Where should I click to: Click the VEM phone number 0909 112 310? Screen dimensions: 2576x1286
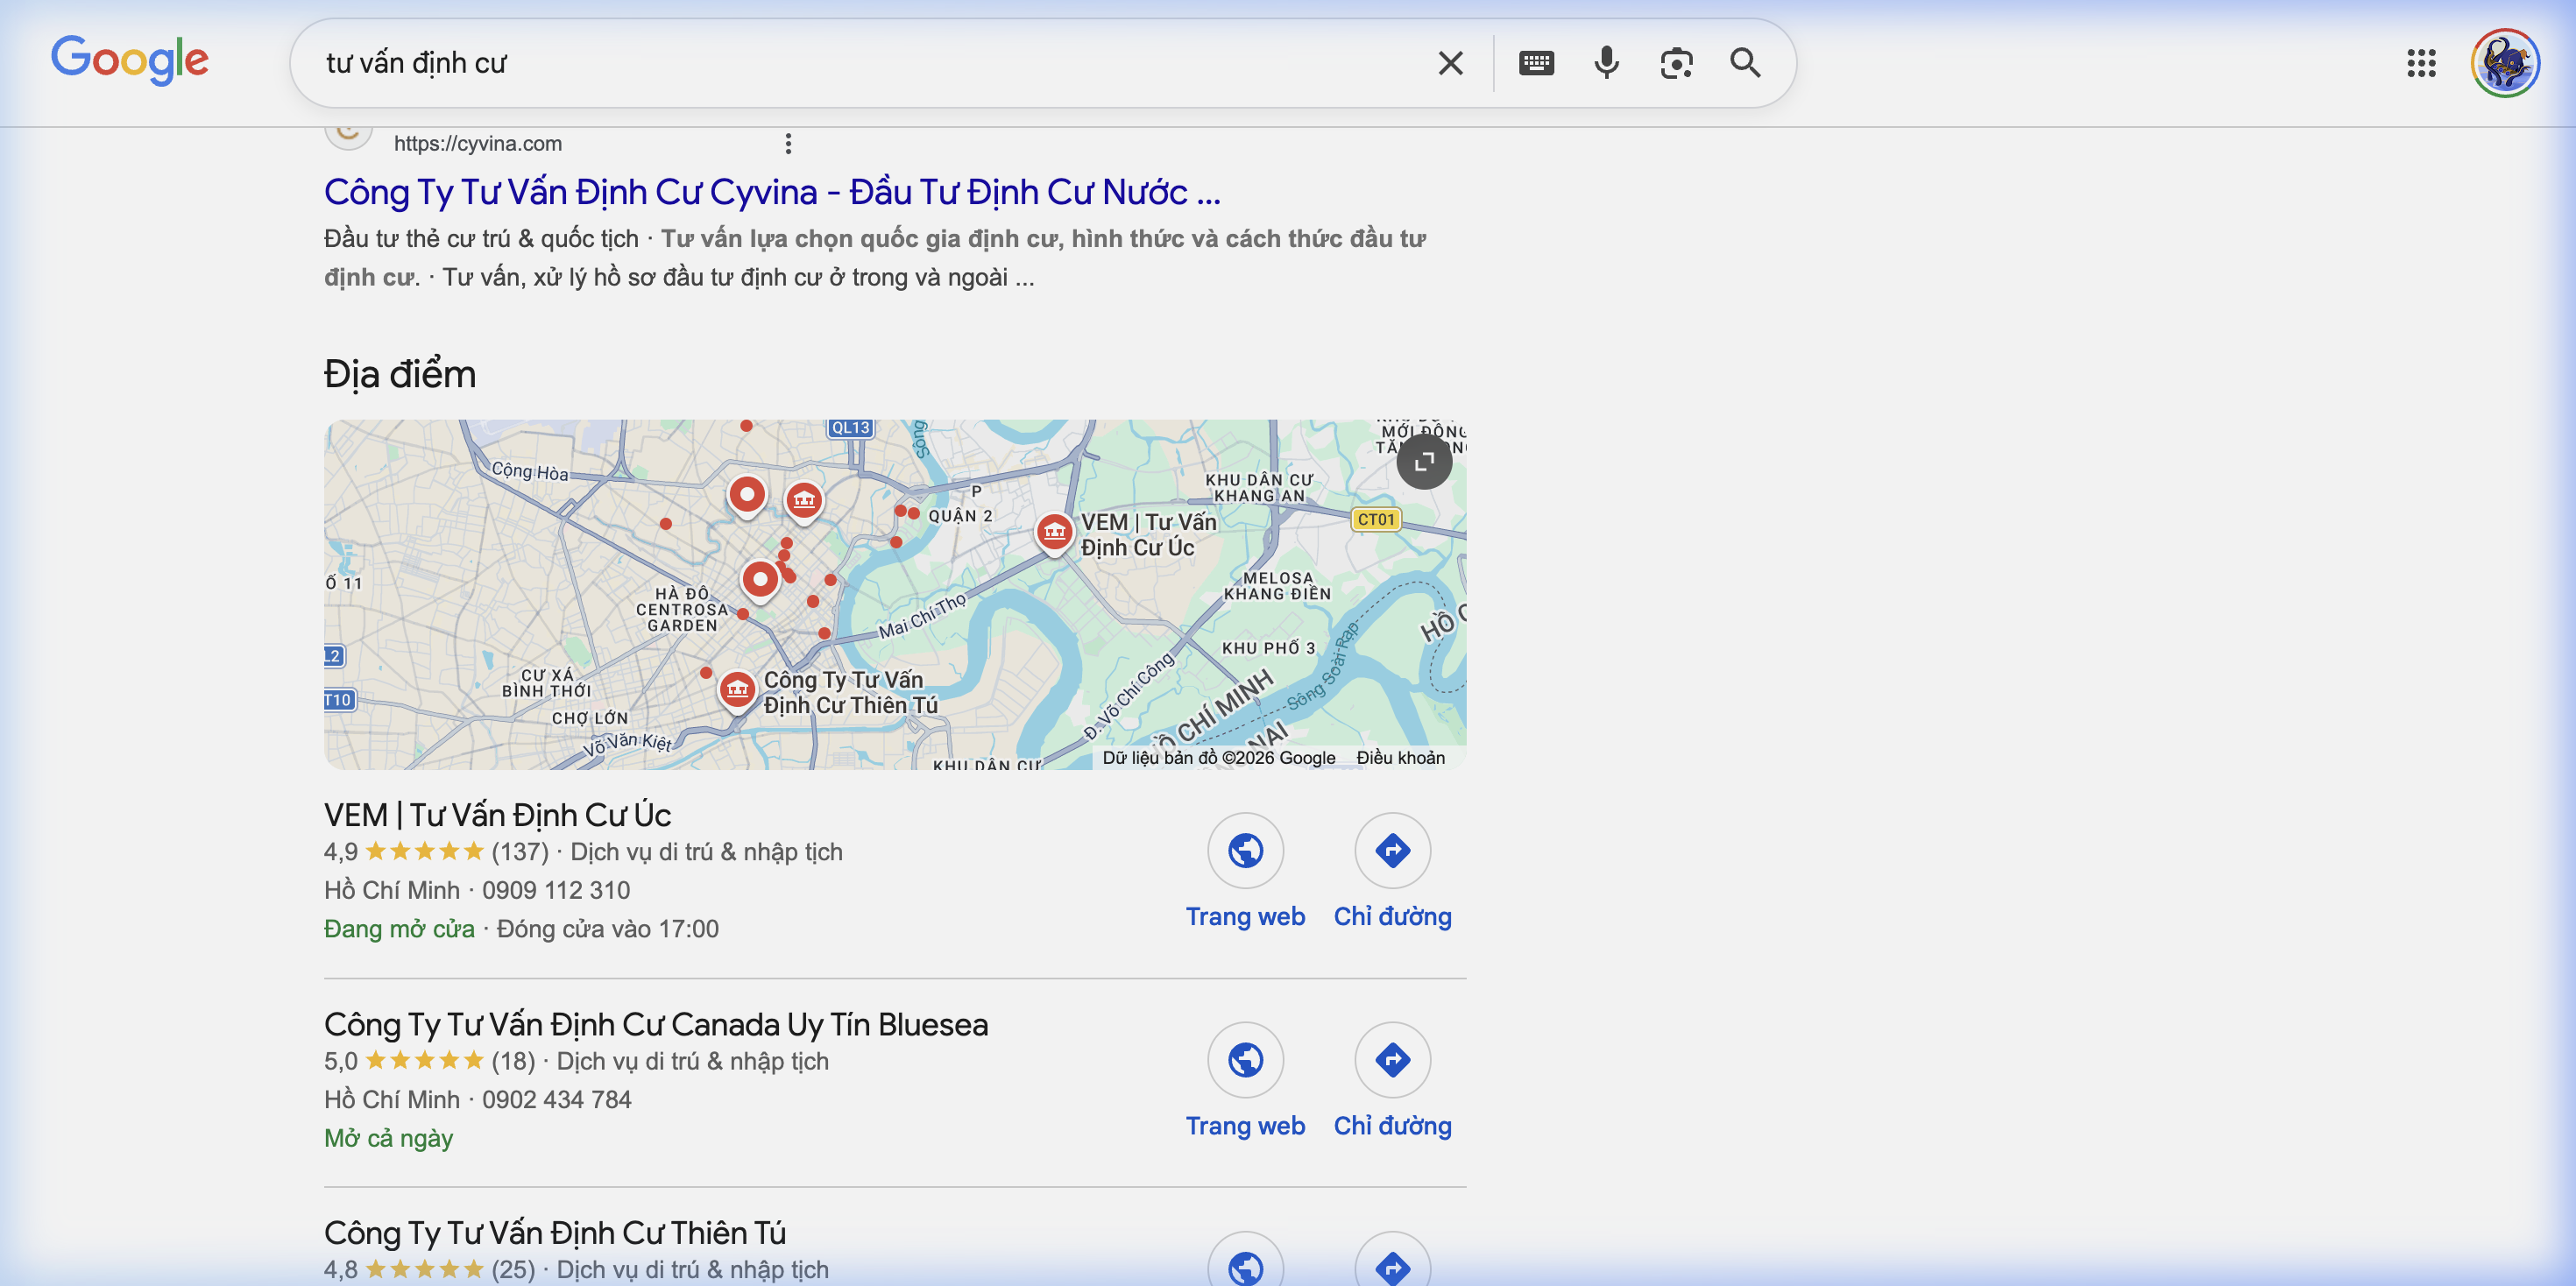[x=556, y=890]
